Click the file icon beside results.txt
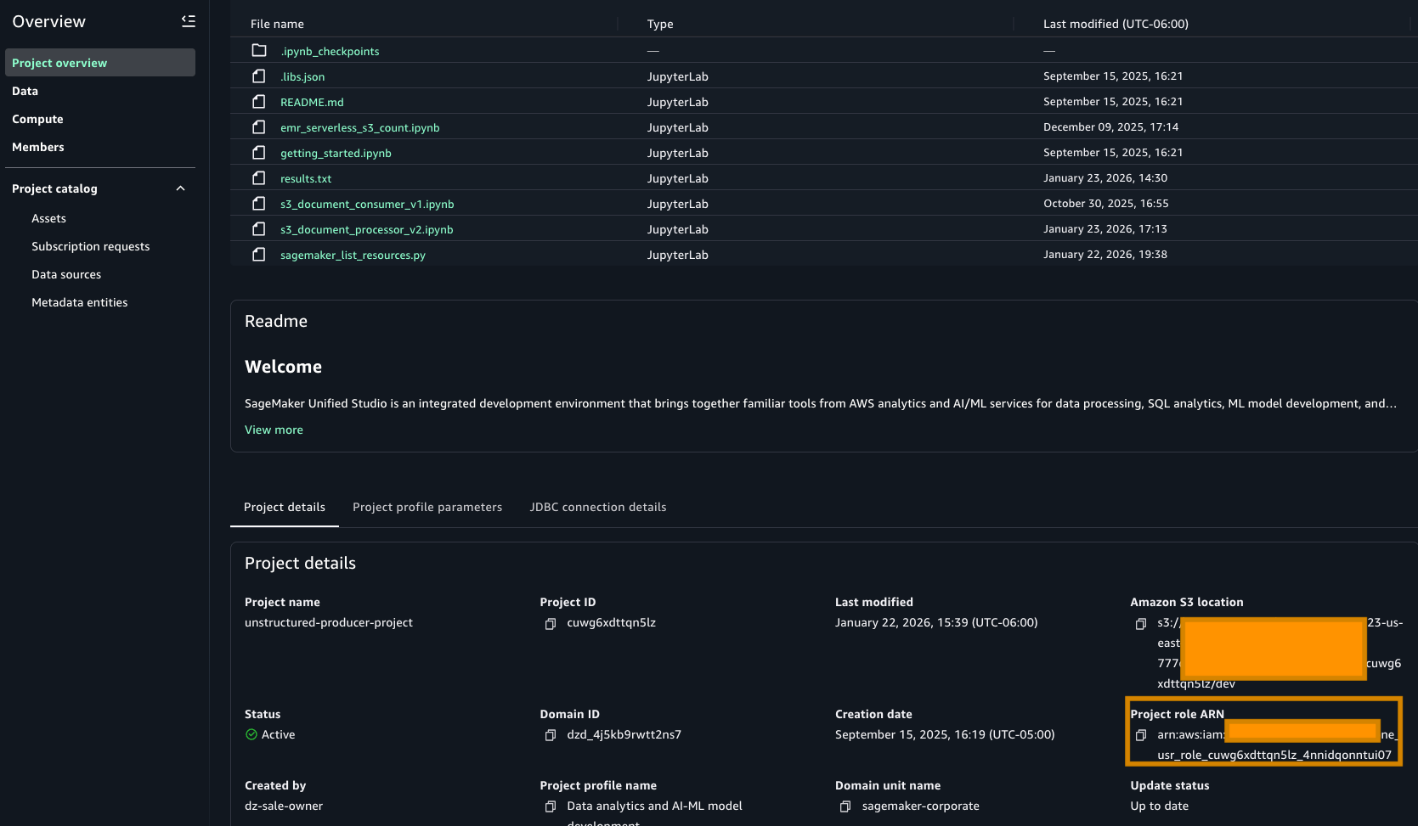Viewport: 1418px width, 826px height. tap(259, 179)
